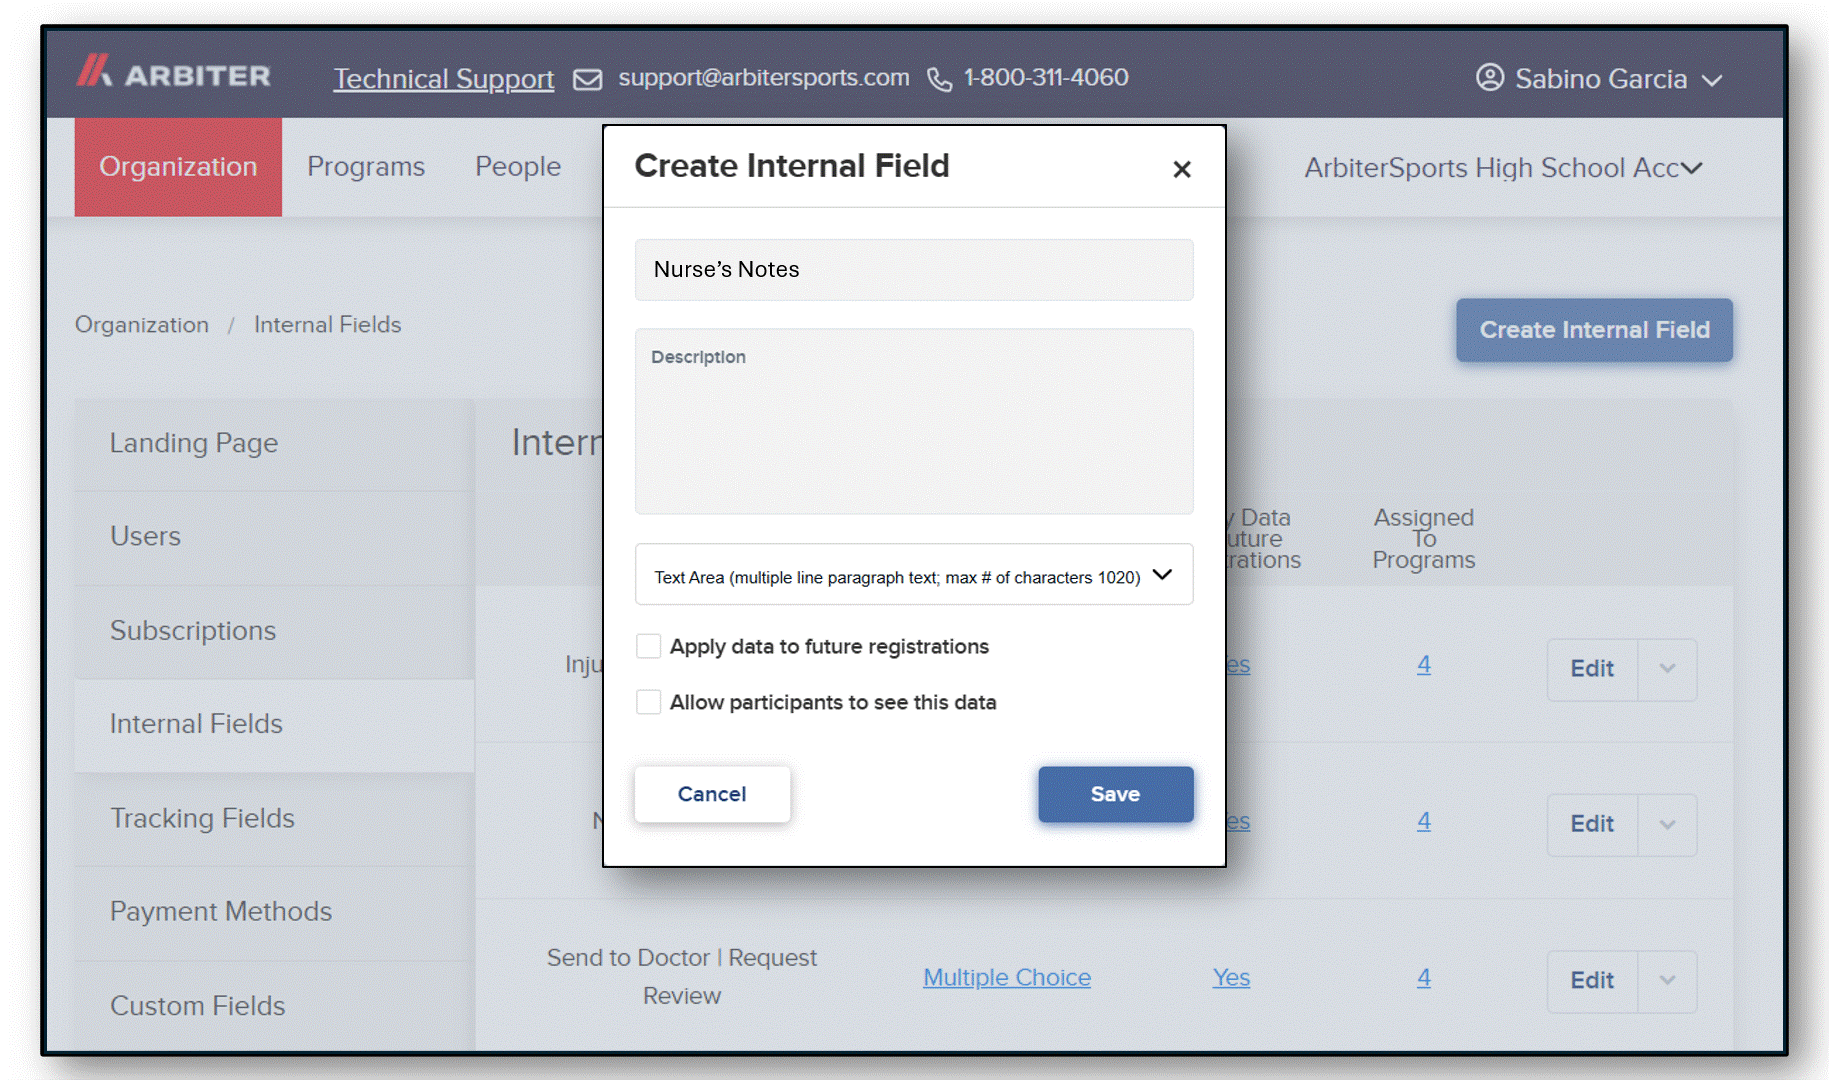The width and height of the screenshot is (1829, 1080).
Task: Click the phone icon in header
Action: coord(939,79)
